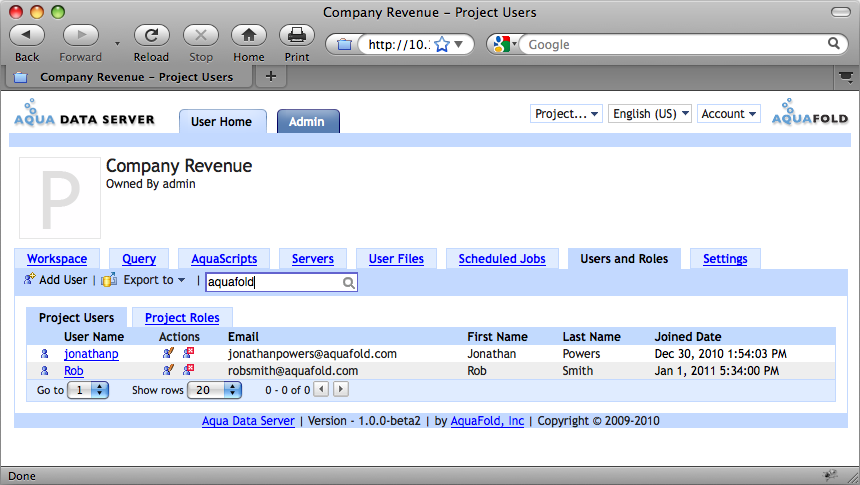Open the Workspace tab

tap(57, 258)
